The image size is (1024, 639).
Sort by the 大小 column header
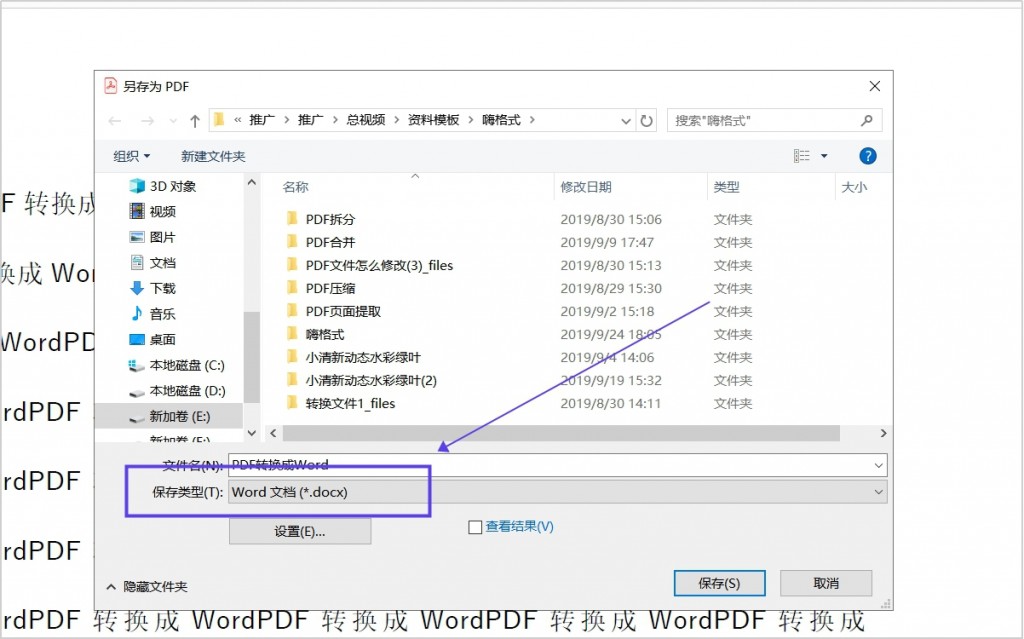854,187
